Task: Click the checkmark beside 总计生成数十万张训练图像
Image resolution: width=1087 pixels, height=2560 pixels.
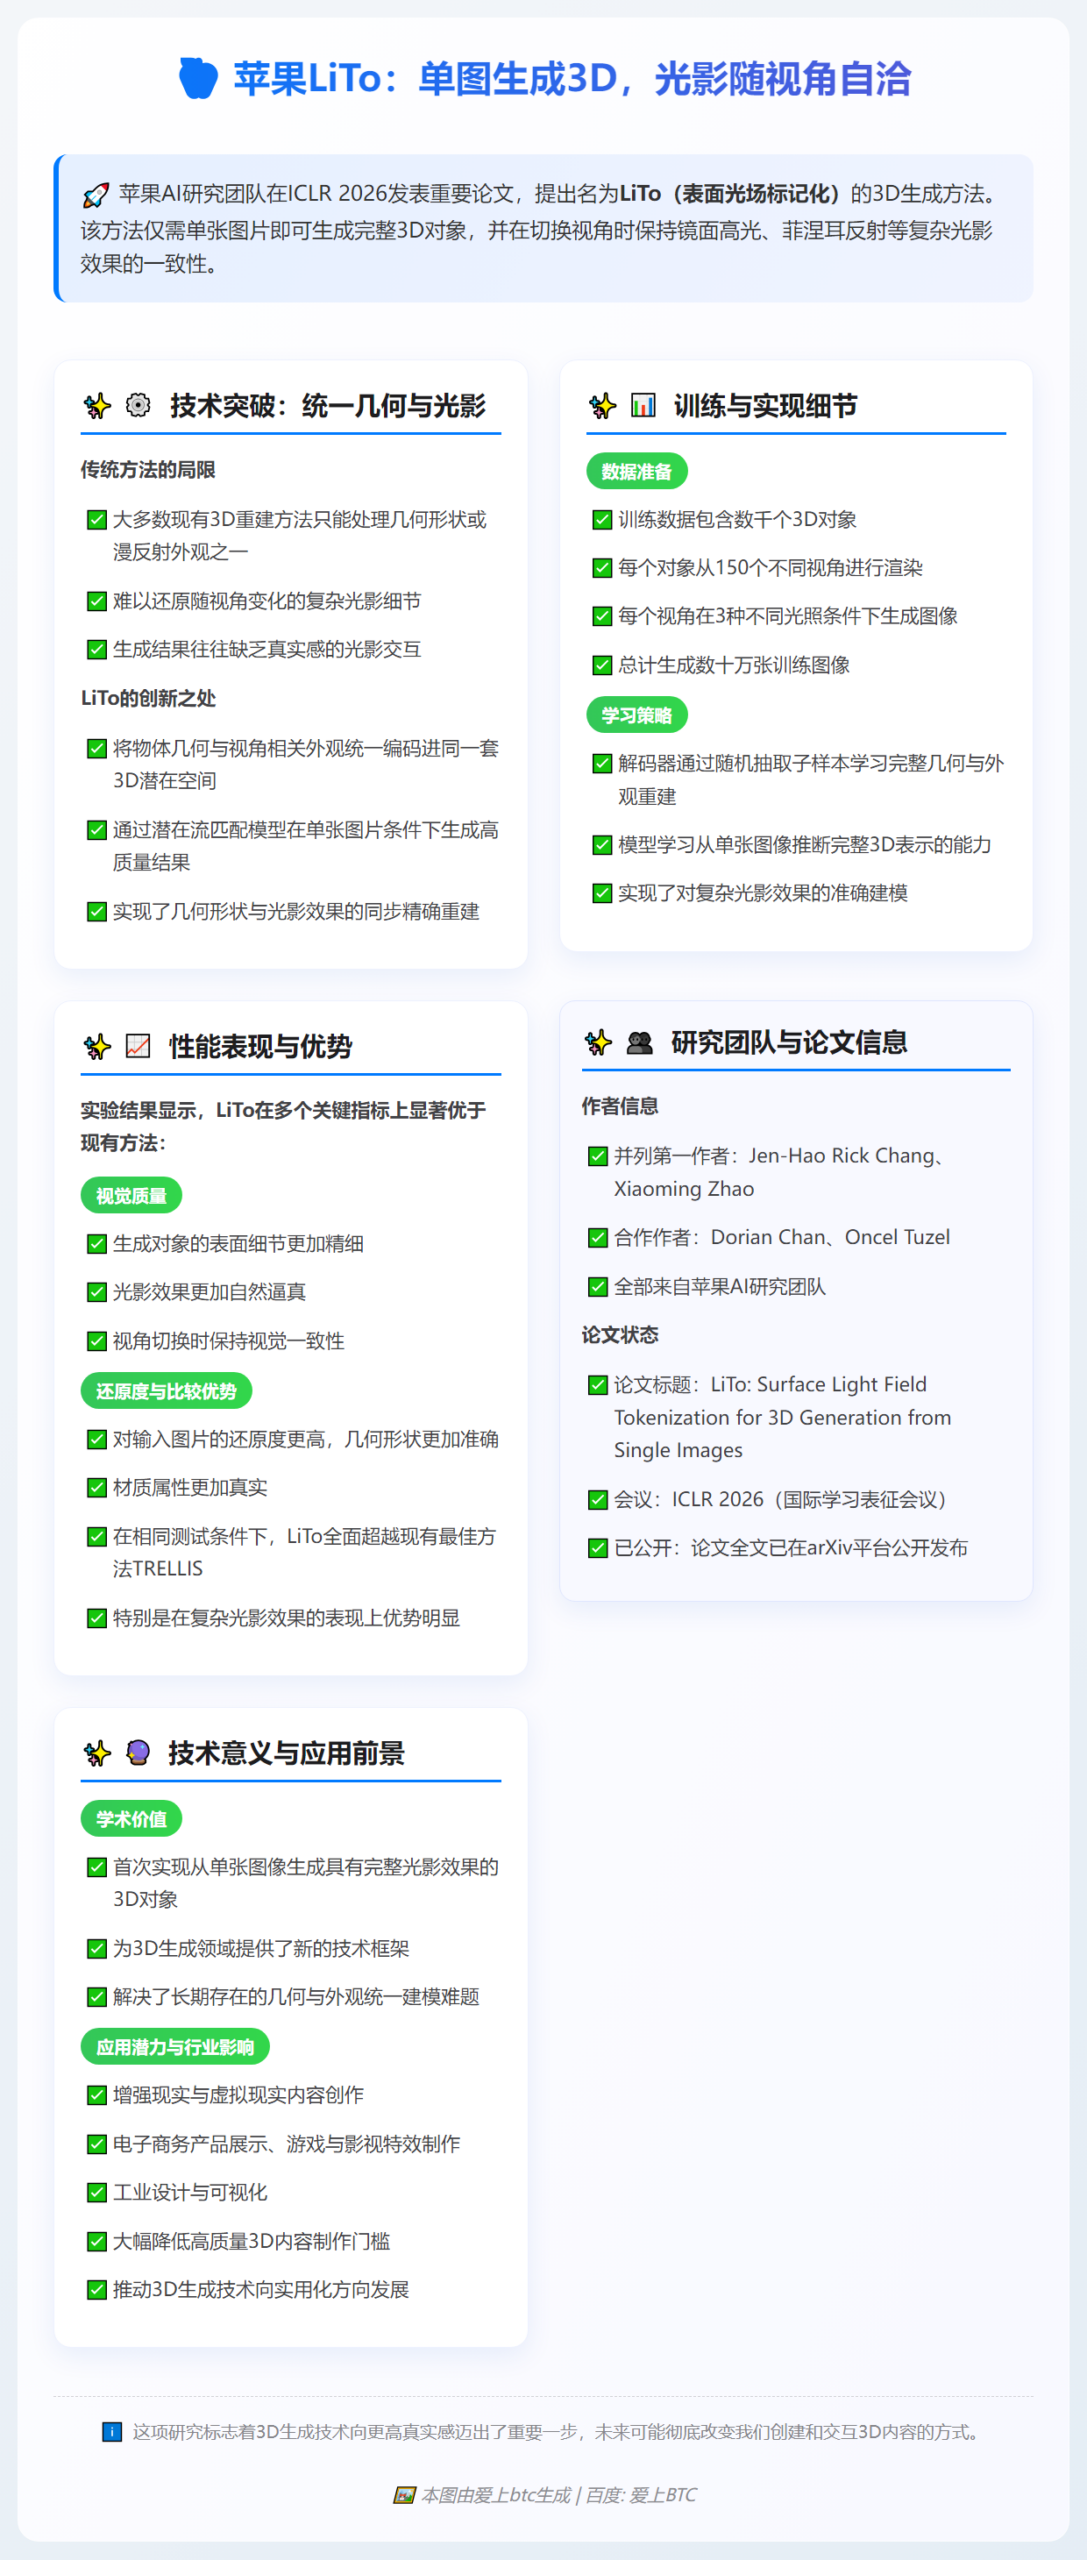Action: point(602,665)
